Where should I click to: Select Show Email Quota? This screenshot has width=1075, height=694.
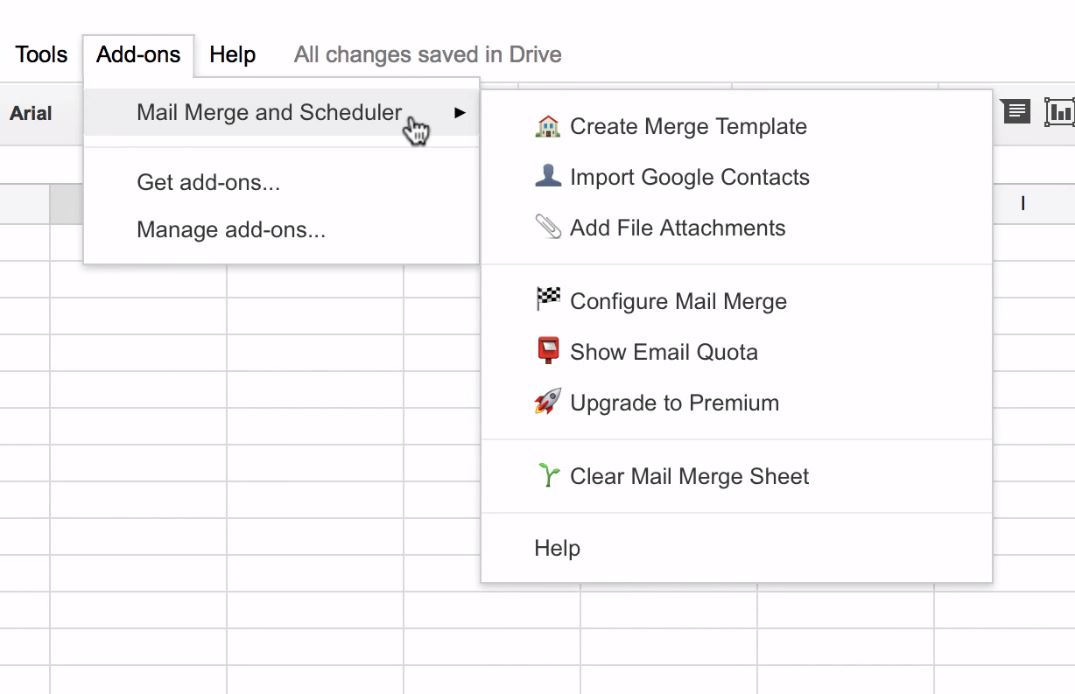[736, 352]
